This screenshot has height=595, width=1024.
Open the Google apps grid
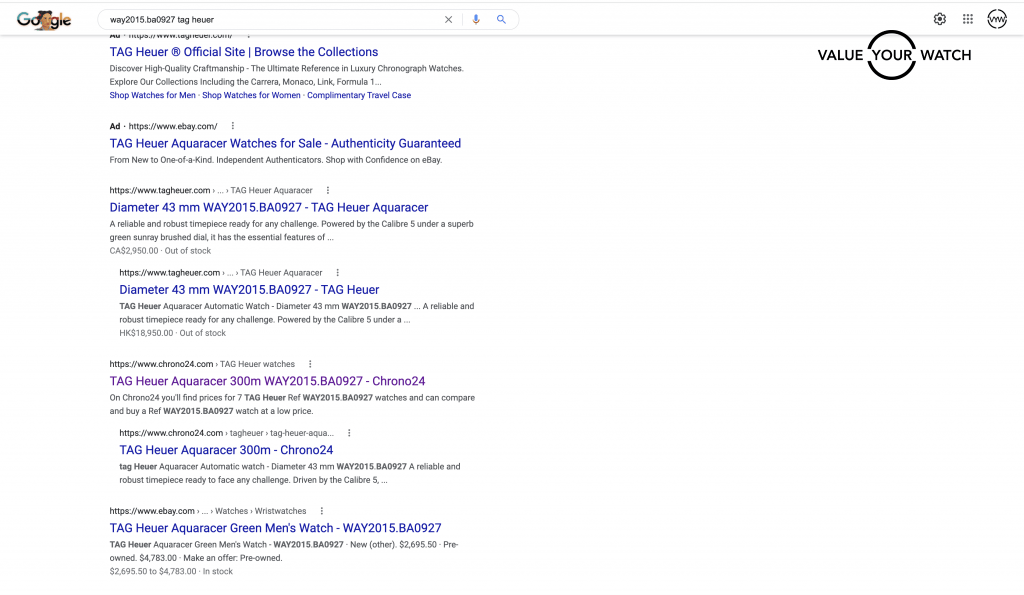[968, 19]
